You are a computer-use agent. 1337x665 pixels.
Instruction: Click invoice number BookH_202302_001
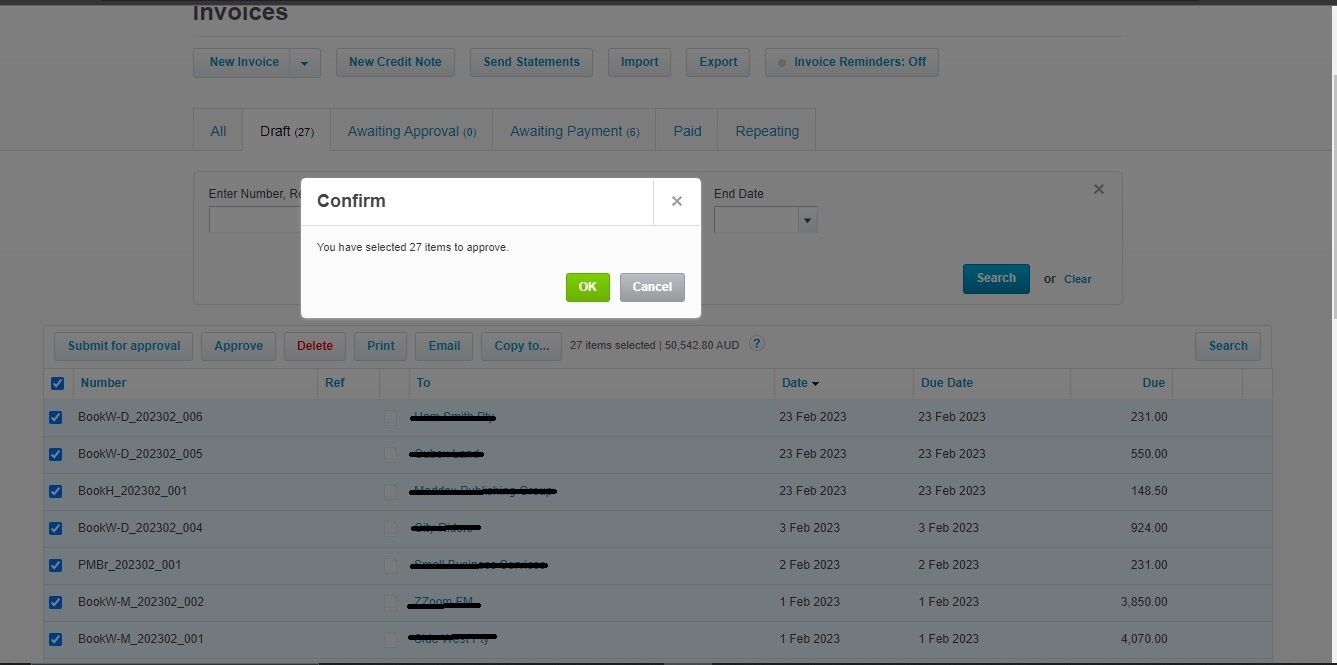point(132,491)
